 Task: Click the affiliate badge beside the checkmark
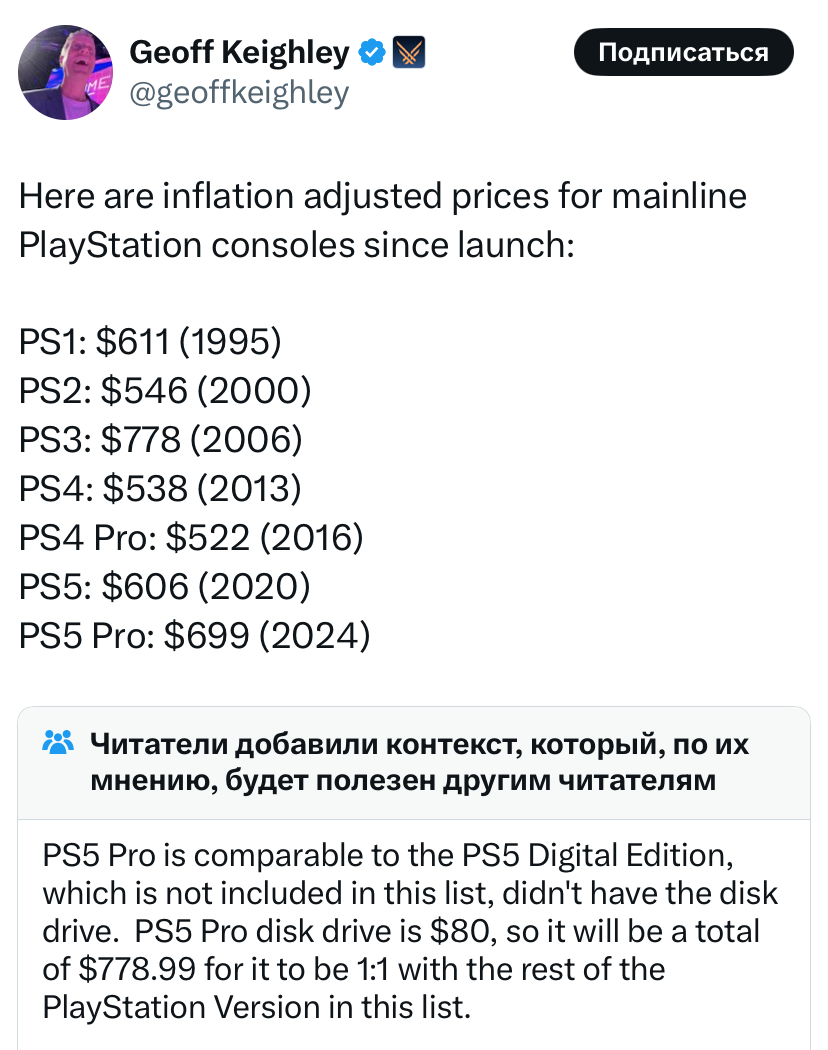coord(410,51)
